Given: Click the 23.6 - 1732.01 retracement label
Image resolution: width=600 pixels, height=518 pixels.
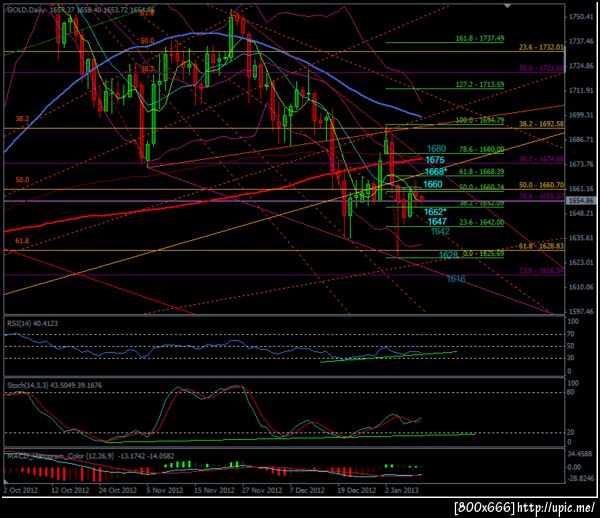Looking at the screenshot, I should coord(541,47).
